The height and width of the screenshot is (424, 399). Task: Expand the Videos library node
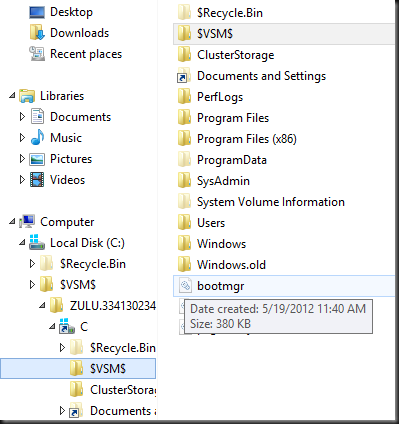click(22, 180)
